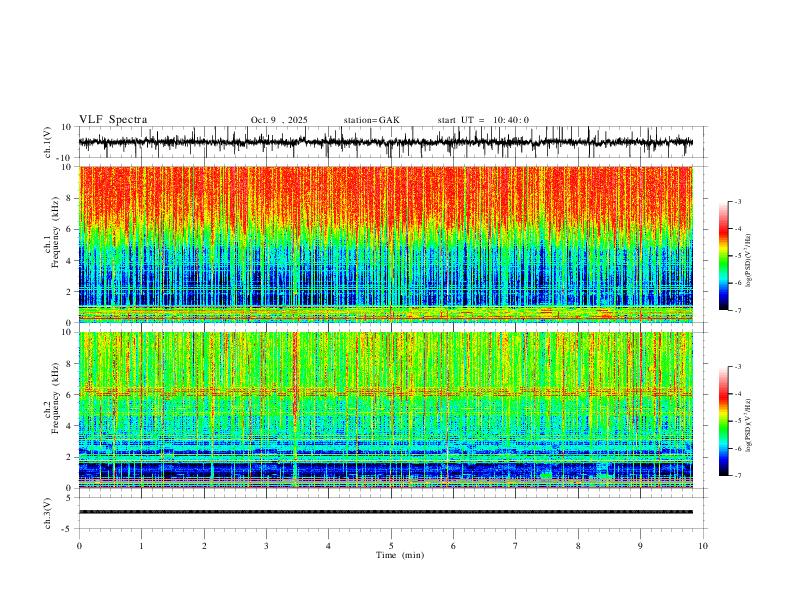Image resolution: width=792 pixels, height=612 pixels.
Task: Click the upper colorbar's log(PSD) label
Action: 748,261
